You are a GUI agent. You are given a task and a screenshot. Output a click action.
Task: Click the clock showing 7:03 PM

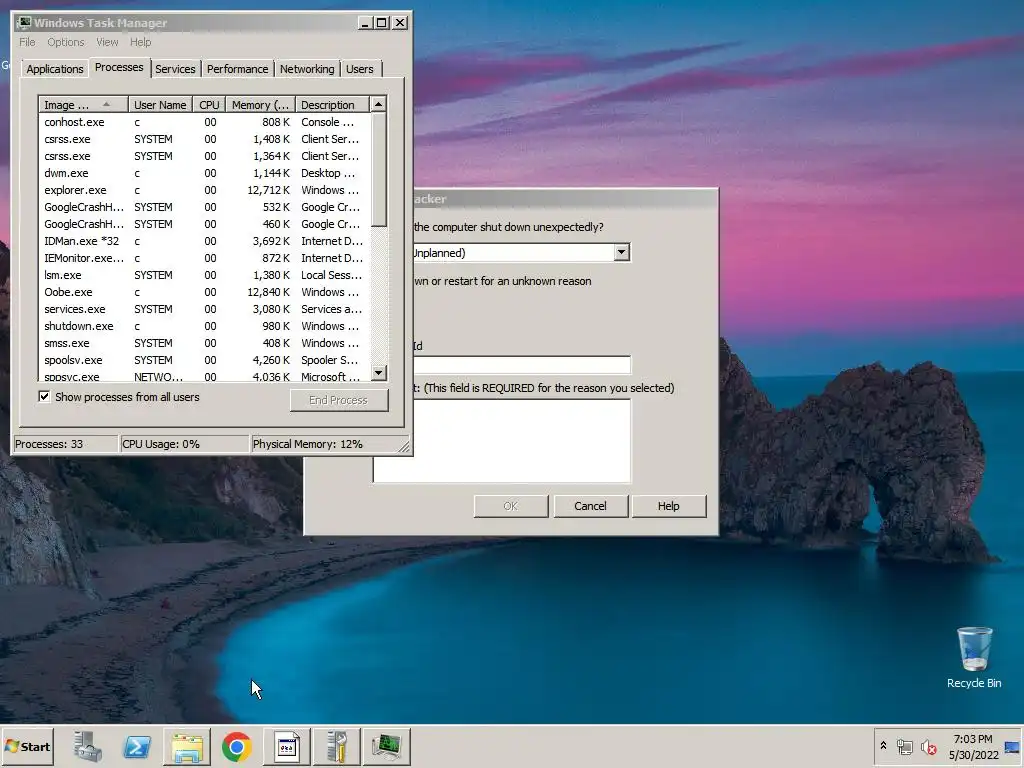(972, 739)
